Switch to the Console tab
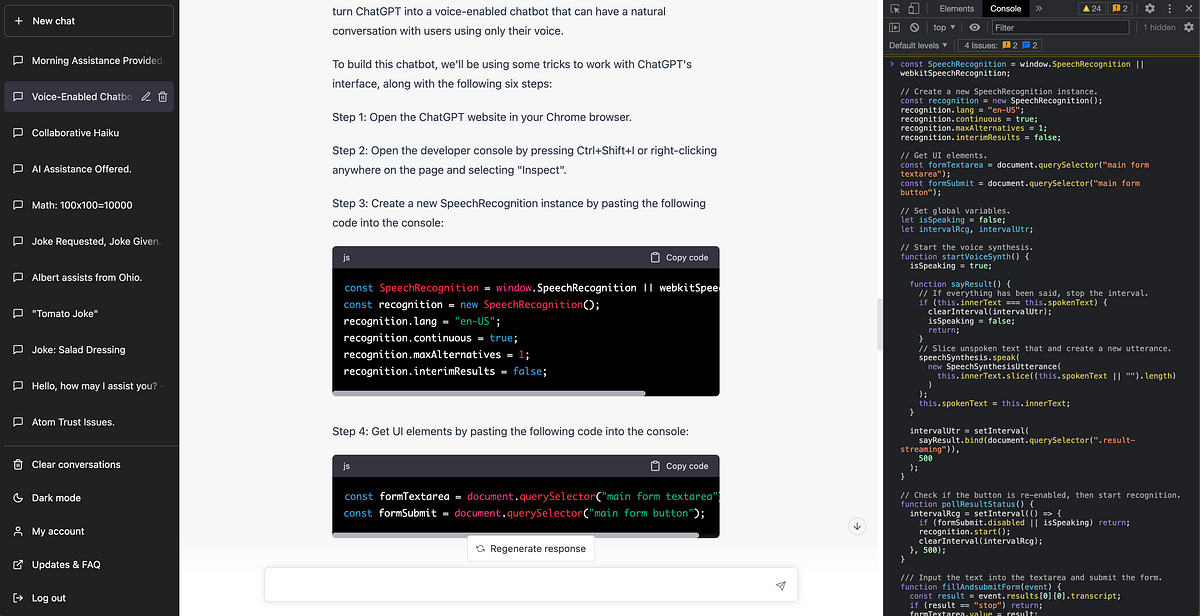Viewport: 1200px width, 616px height. (x=1005, y=9)
